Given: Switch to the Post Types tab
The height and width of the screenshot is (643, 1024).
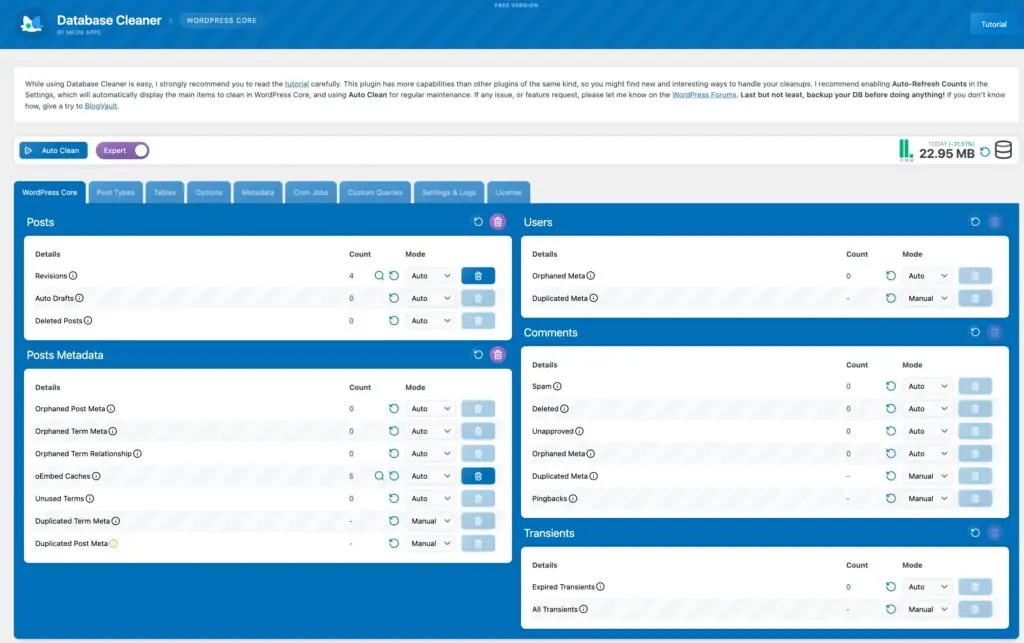Looking at the screenshot, I should (x=116, y=193).
